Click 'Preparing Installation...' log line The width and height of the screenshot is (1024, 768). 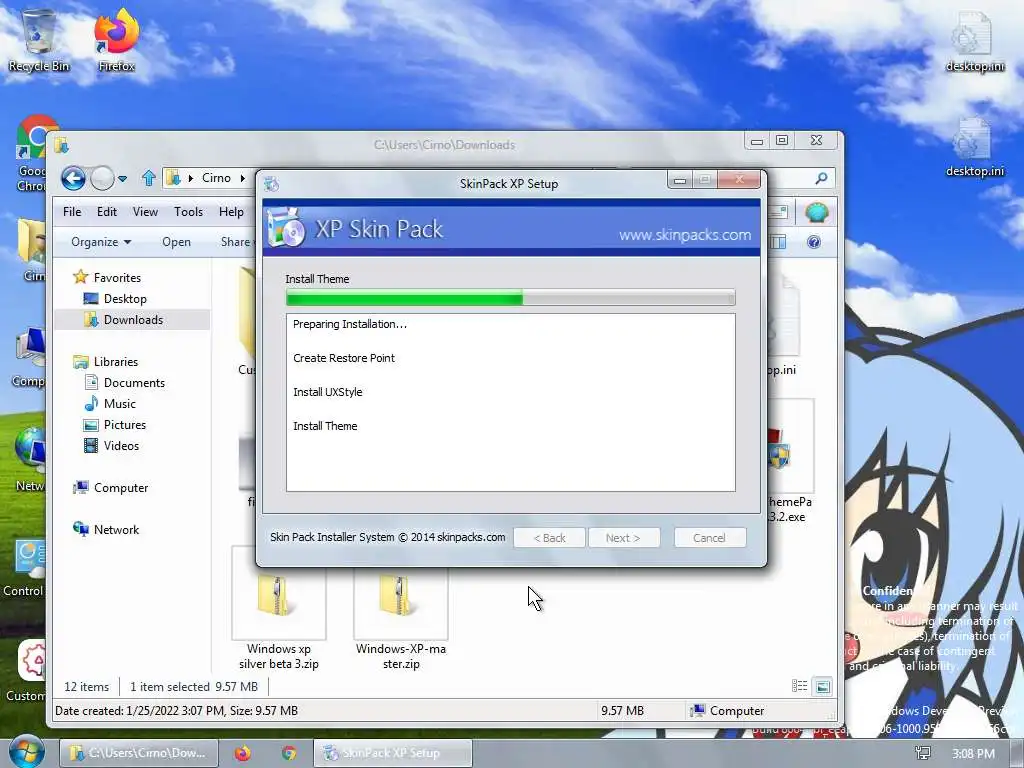(x=350, y=324)
